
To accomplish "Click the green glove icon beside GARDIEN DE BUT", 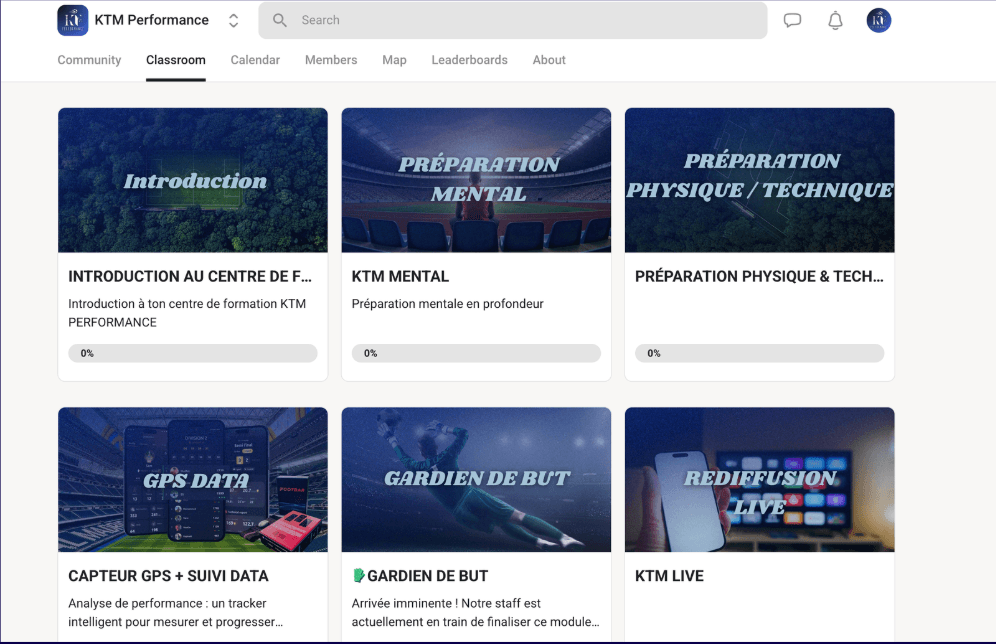I will 359,575.
